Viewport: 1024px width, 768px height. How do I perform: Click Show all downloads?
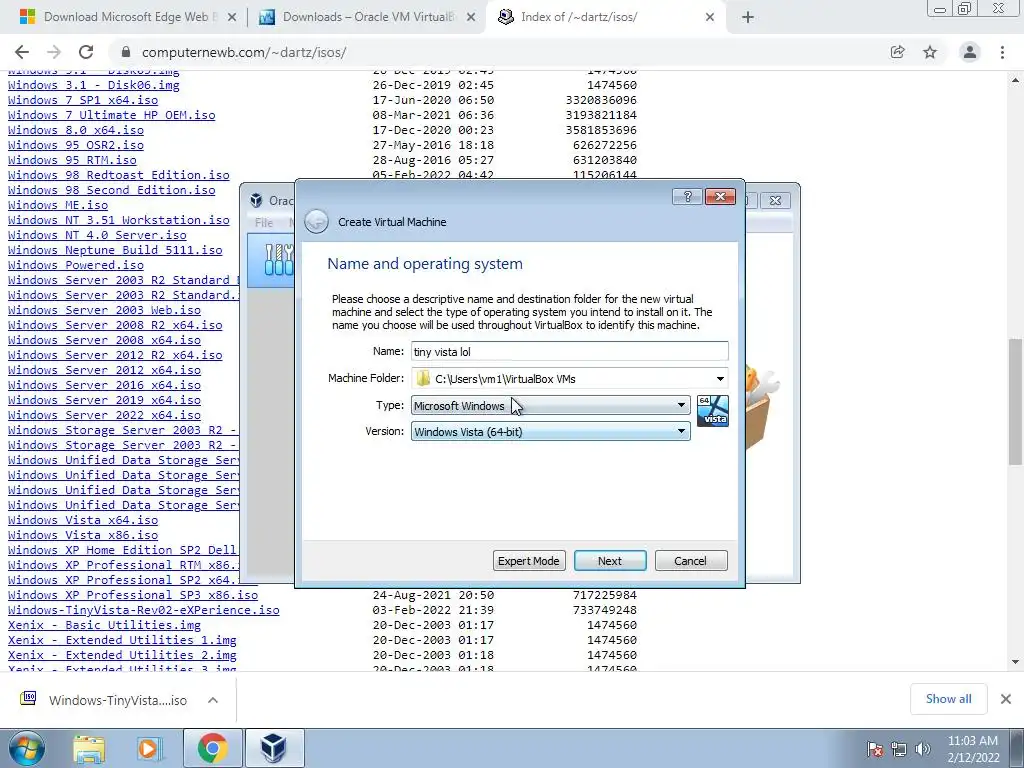(x=948, y=699)
